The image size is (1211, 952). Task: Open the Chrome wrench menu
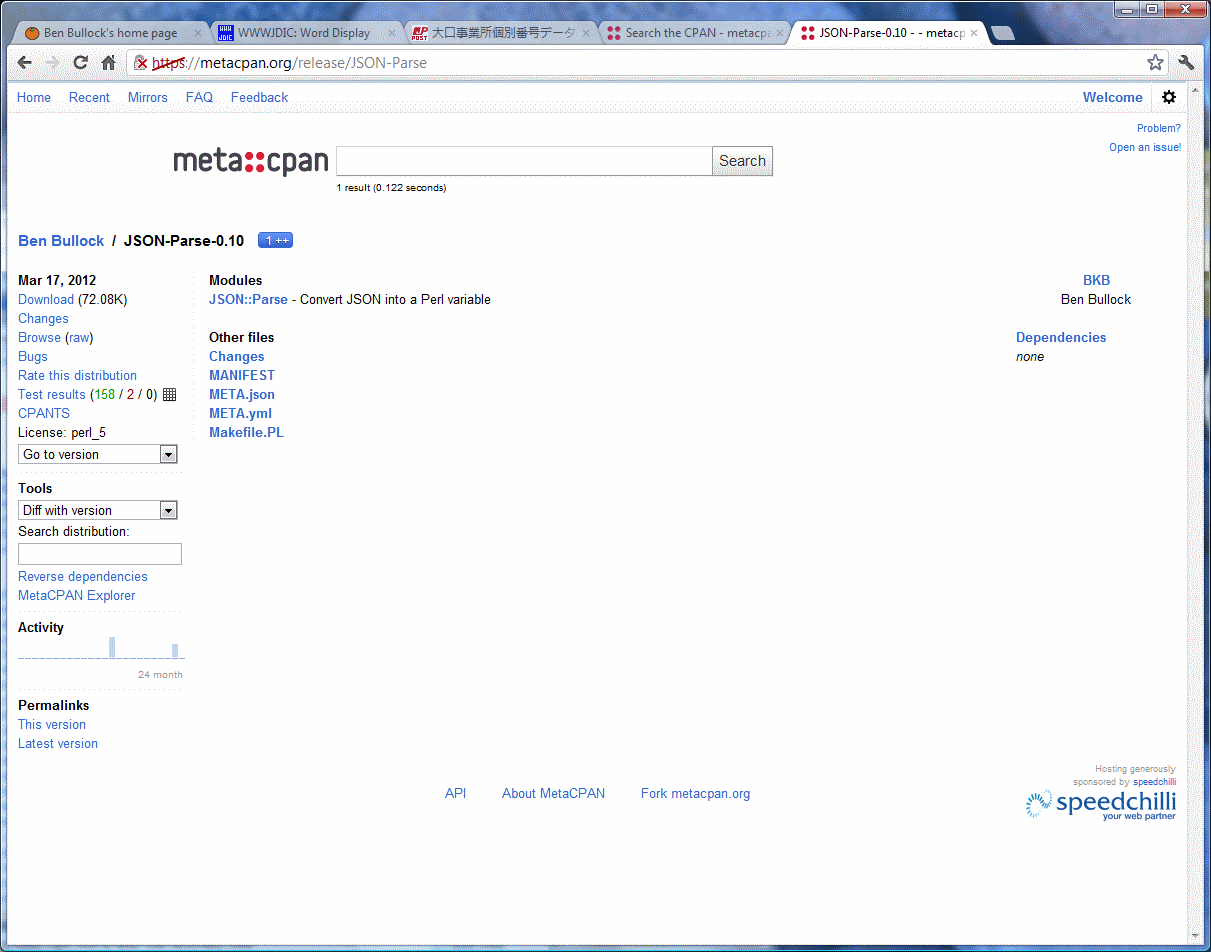pyautogui.click(x=1187, y=63)
